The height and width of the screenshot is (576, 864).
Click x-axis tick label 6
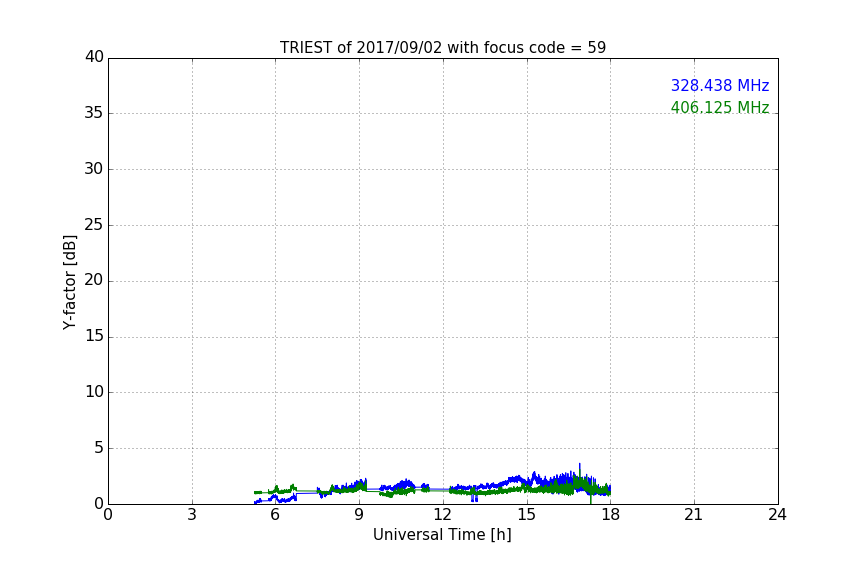(x=276, y=515)
